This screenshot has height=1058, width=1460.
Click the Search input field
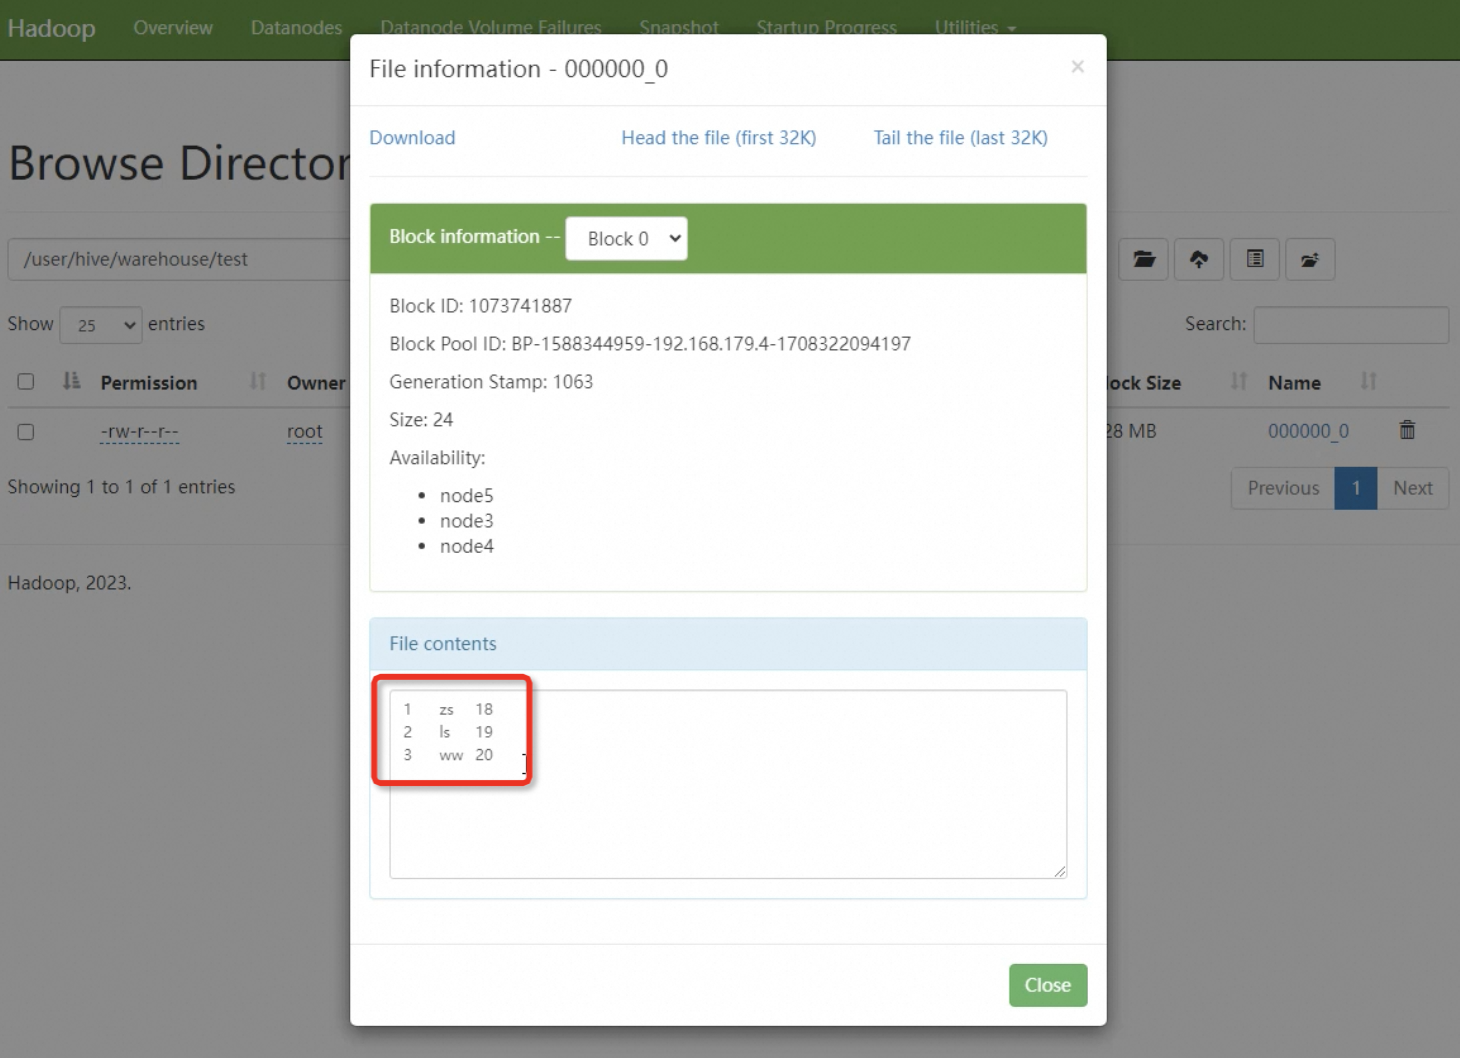pos(1350,325)
